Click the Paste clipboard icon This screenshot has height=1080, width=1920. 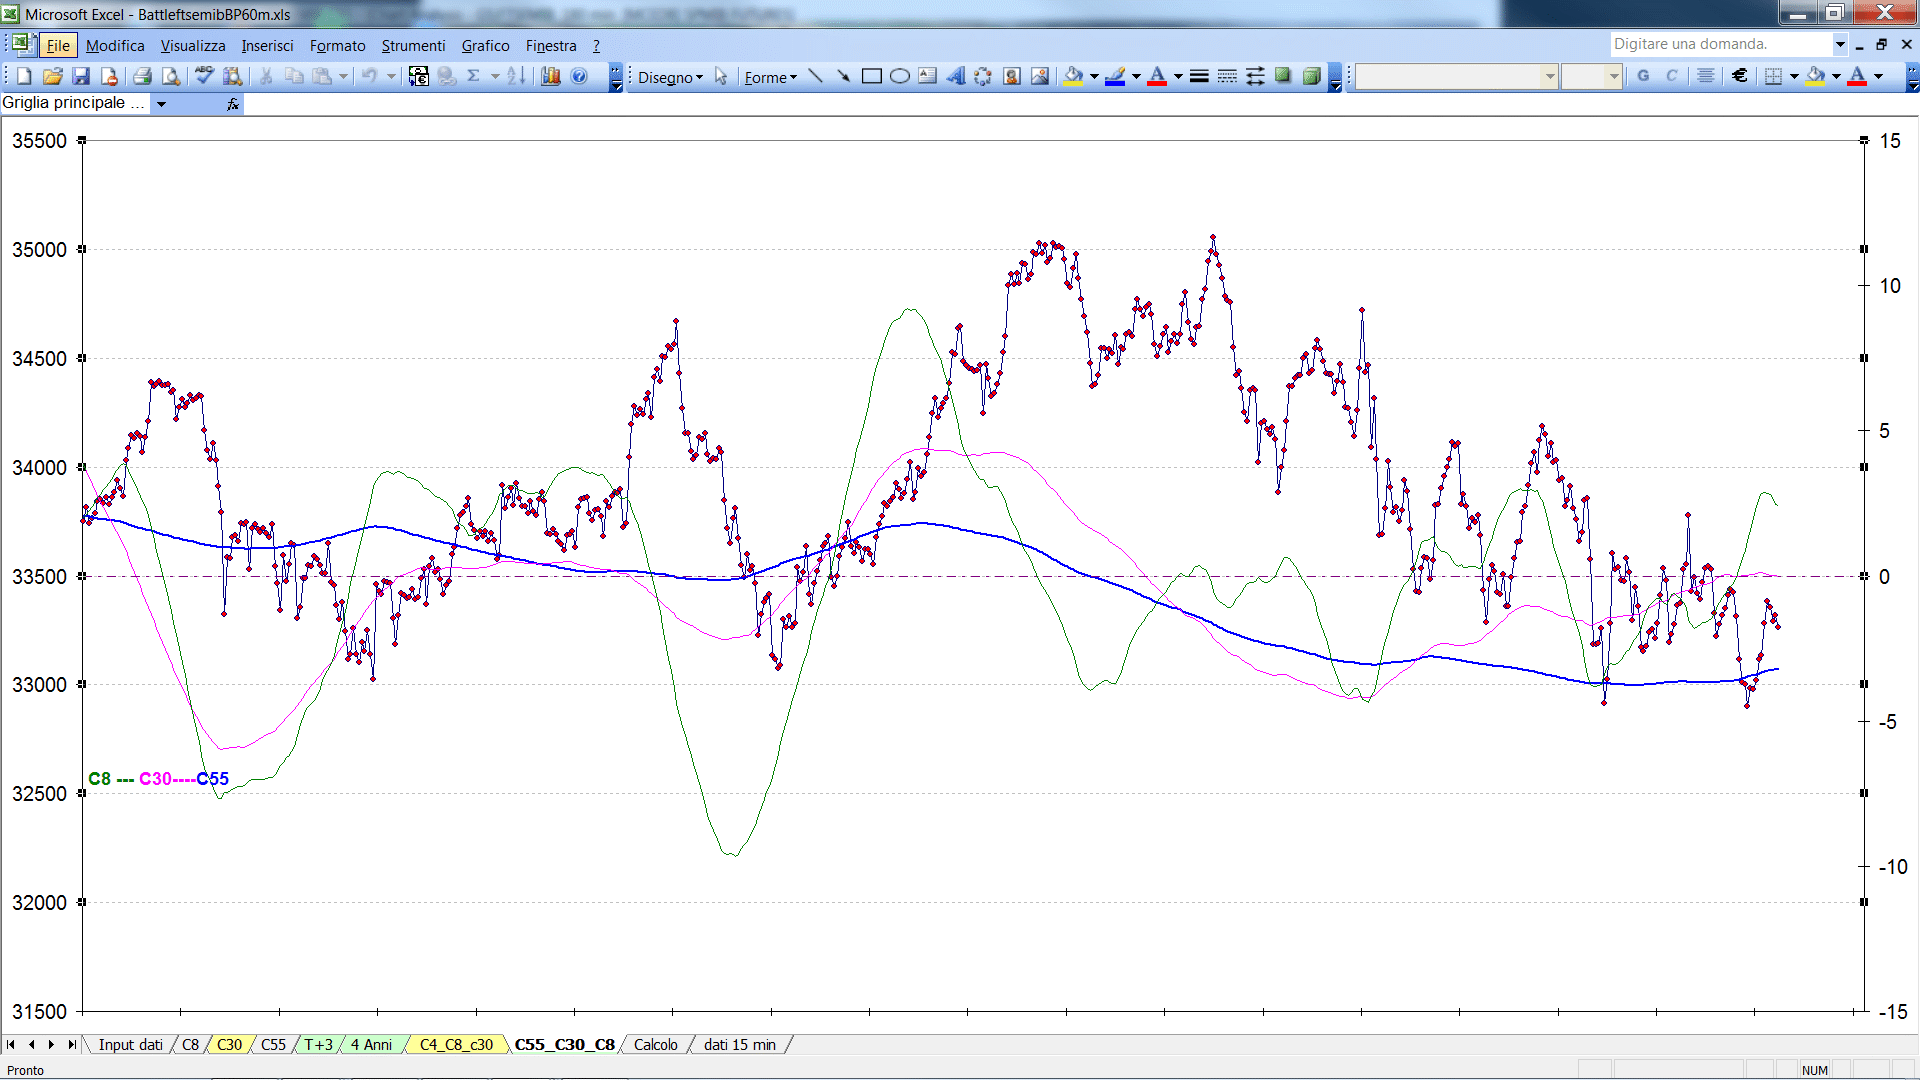322,76
